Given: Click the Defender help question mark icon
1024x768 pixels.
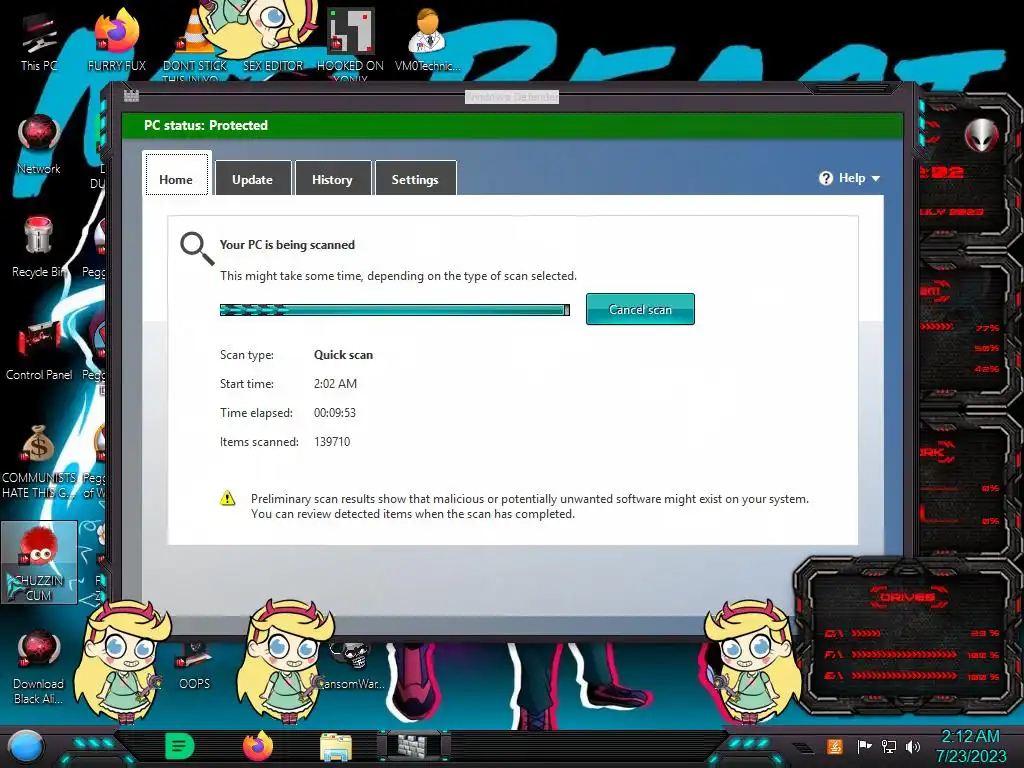Looking at the screenshot, I should 825,178.
